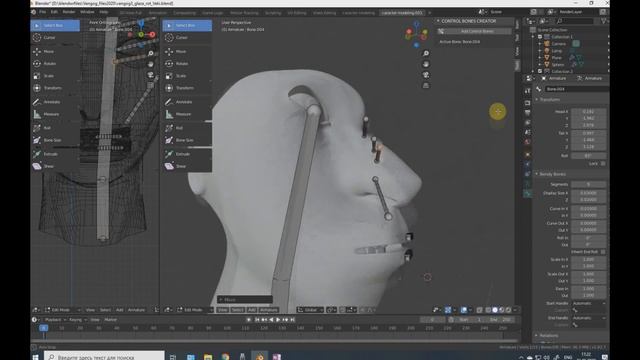Activate Bone Size tool in the left viewport toolbar
Screen dimensions: 640x360
54,140
